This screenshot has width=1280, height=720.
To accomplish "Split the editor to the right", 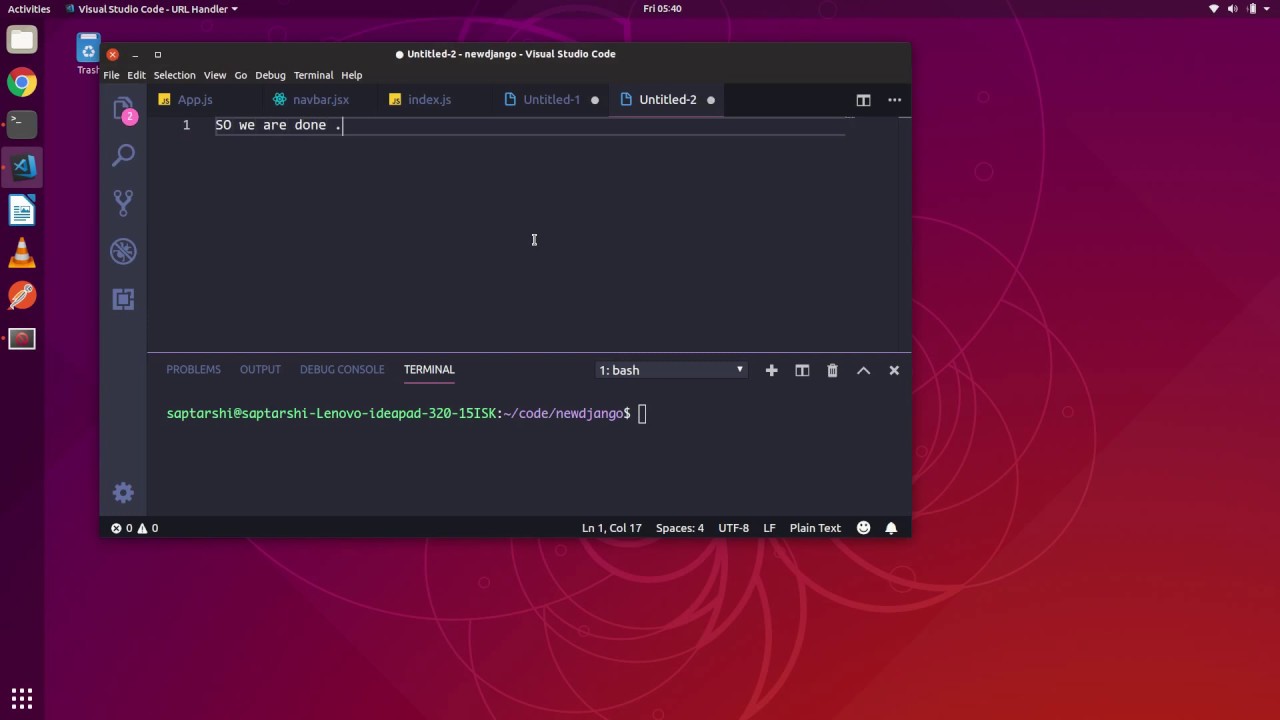I will tap(863, 100).
